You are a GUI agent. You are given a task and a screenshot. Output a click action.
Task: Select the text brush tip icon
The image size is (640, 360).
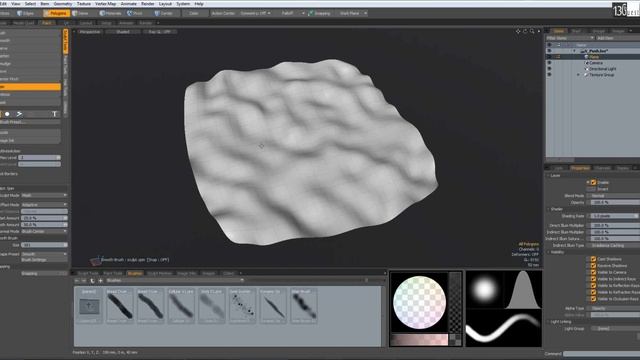54,114
